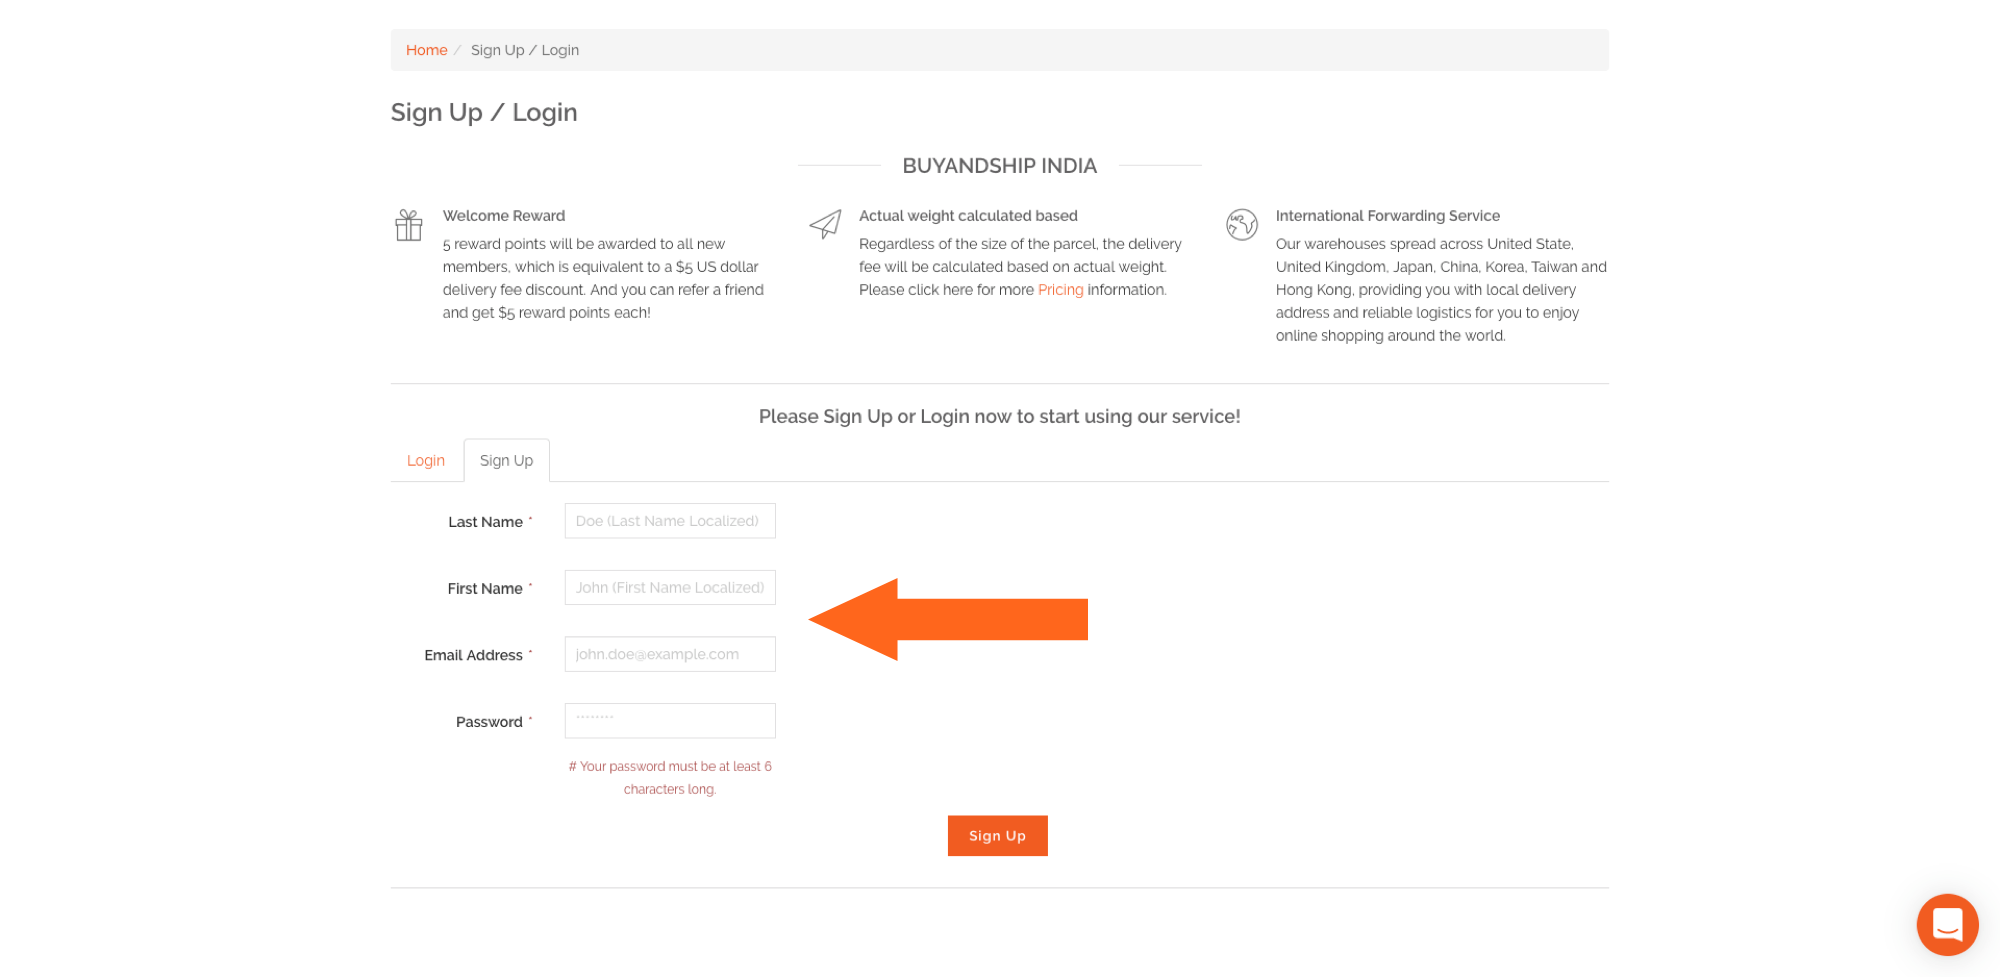This screenshot has width=2000, height=977.
Task: Focus the Last Name input field
Action: [x=670, y=521]
